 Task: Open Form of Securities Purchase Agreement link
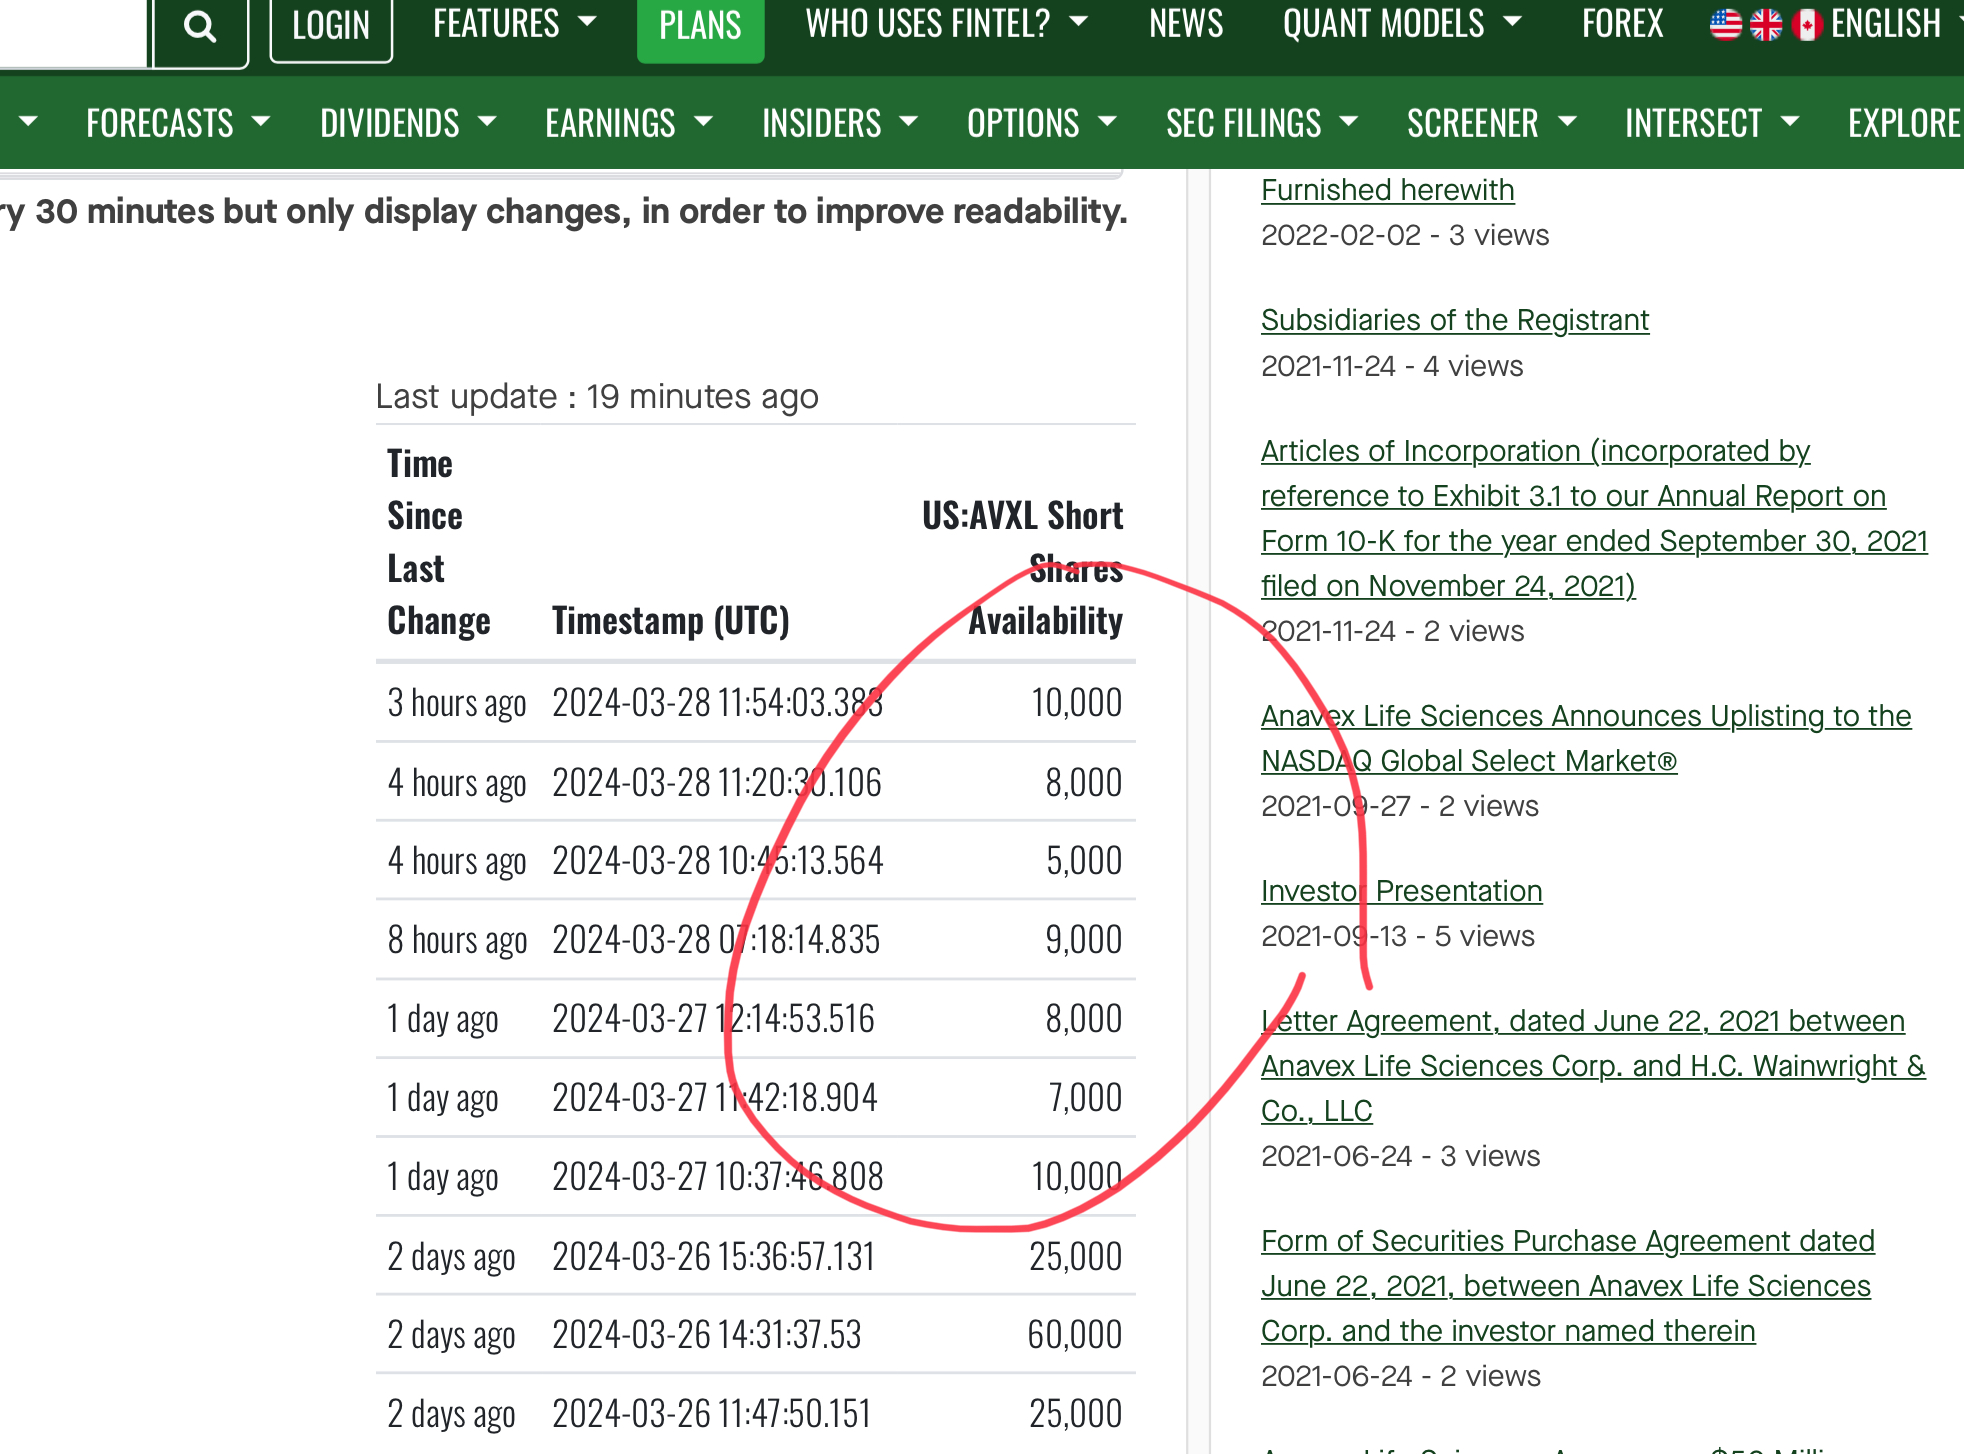(x=1567, y=1286)
